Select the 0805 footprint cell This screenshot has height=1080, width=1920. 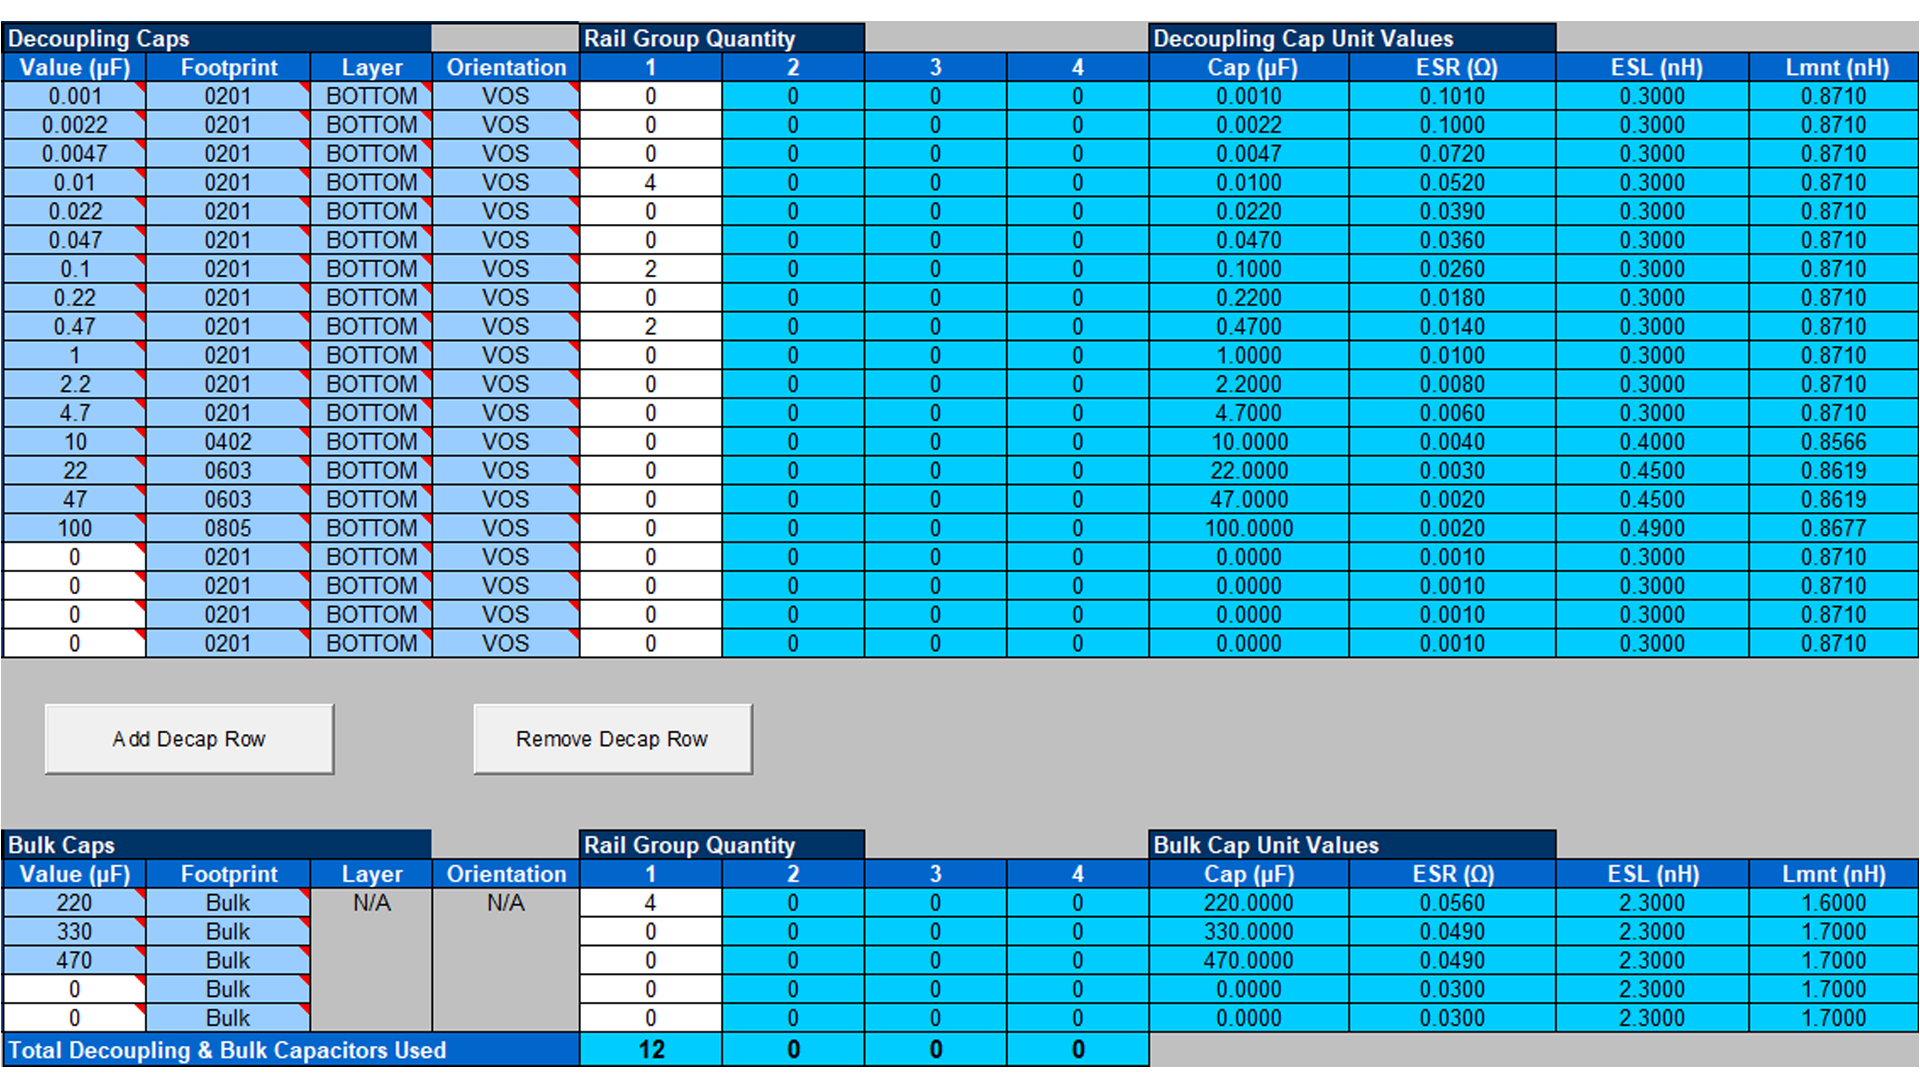pos(228,528)
